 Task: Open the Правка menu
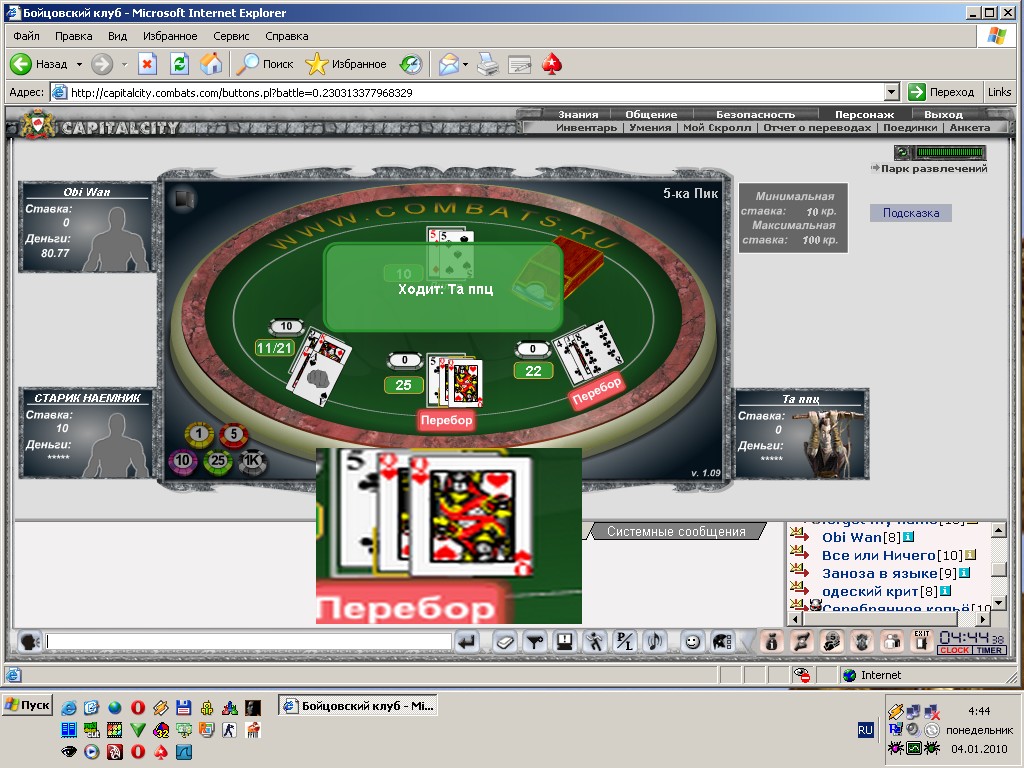point(73,36)
